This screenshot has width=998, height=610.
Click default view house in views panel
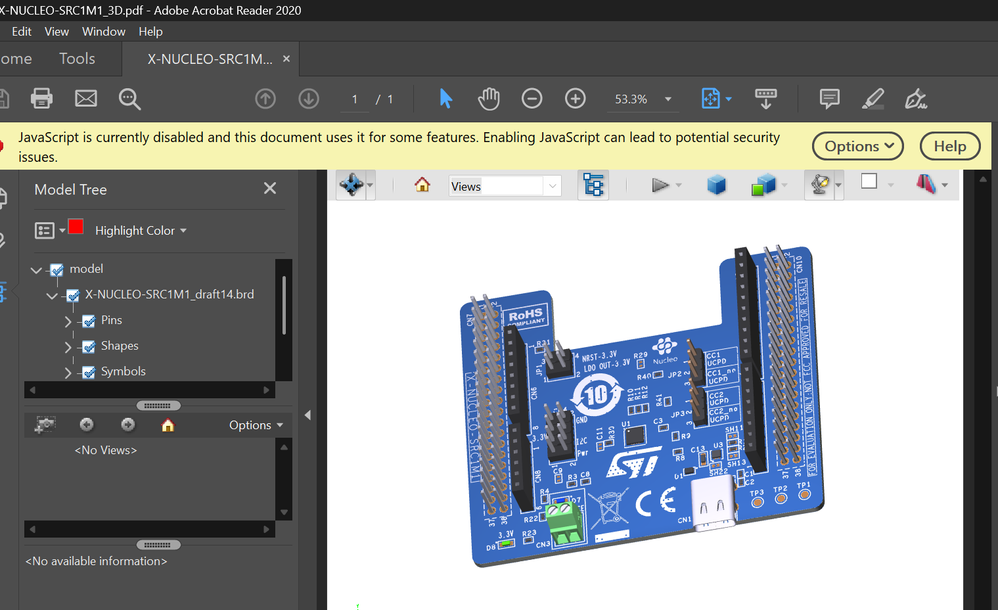coord(167,425)
